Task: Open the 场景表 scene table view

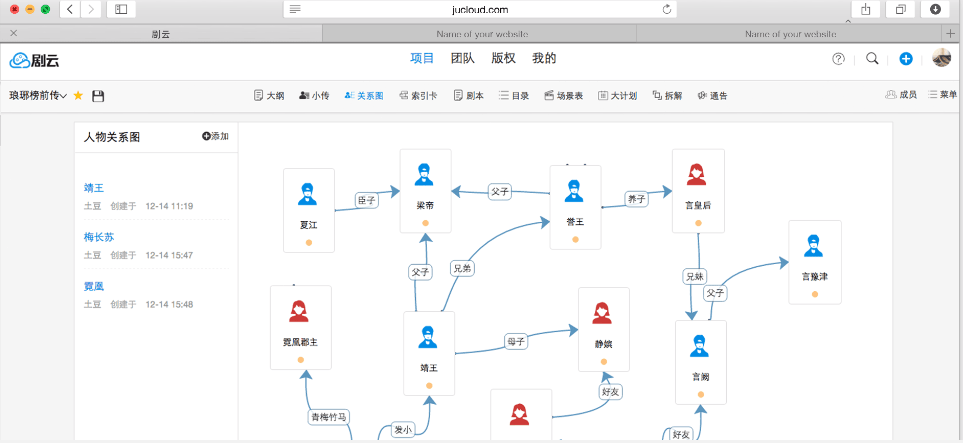Action: [564, 96]
